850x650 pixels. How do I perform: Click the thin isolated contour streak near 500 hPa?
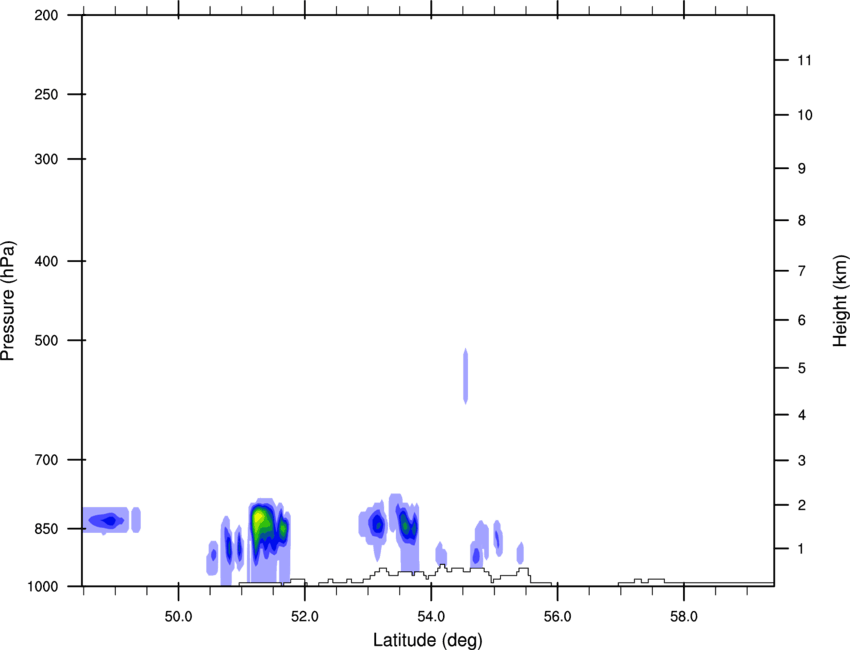coord(465,376)
